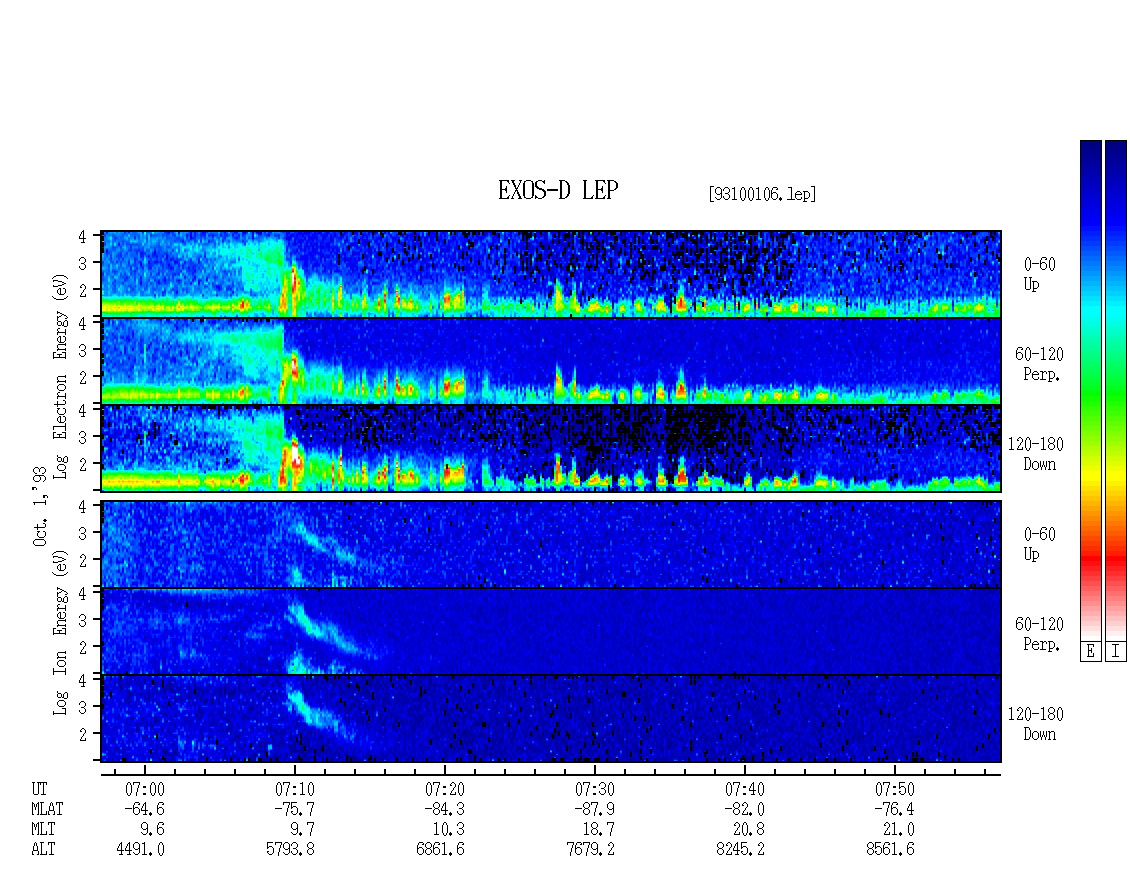The height and width of the screenshot is (875, 1130).
Task: Click the ALT row header
Action: 43,850
